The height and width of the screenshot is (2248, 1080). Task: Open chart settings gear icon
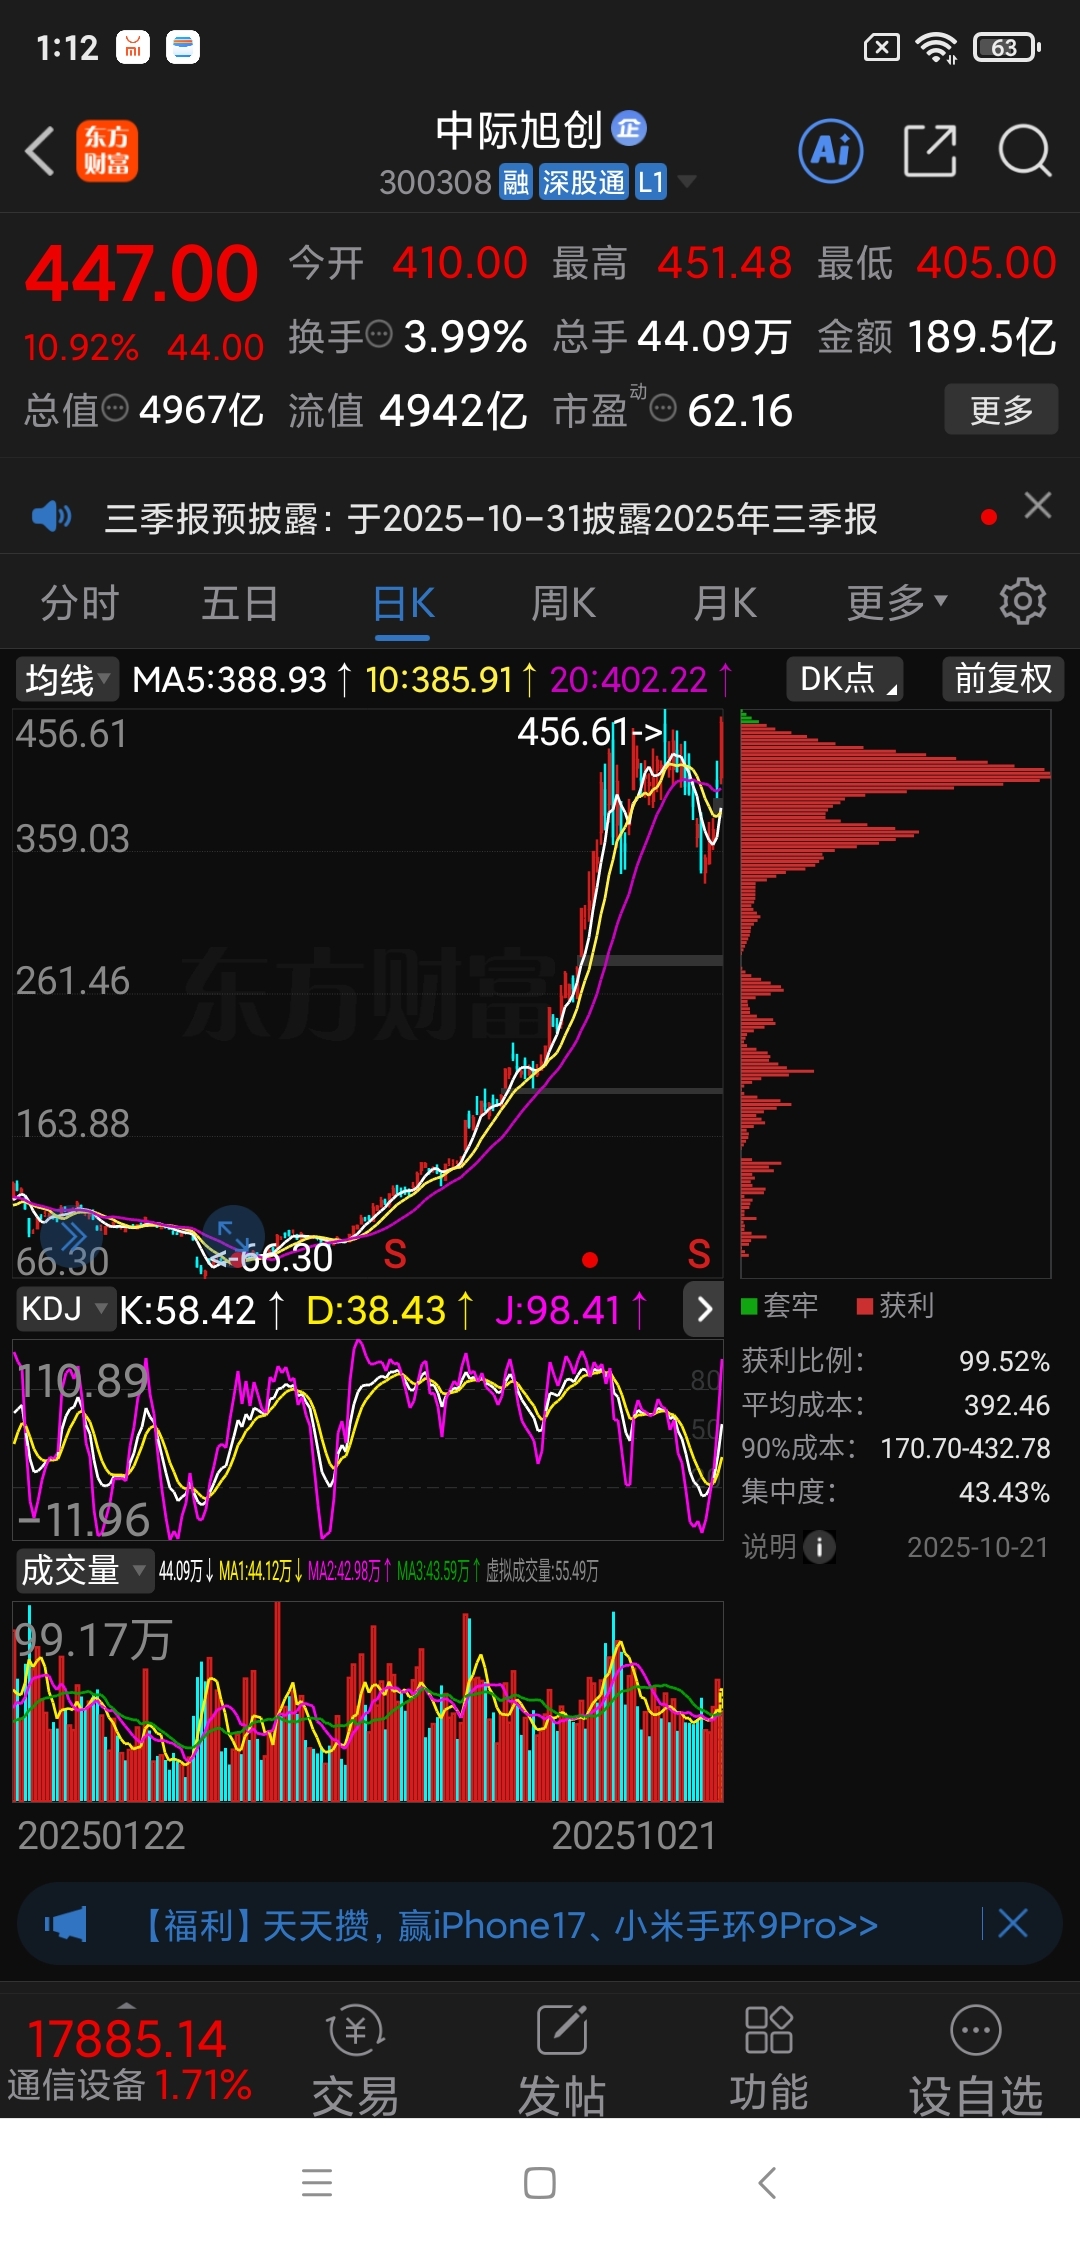tap(1023, 602)
